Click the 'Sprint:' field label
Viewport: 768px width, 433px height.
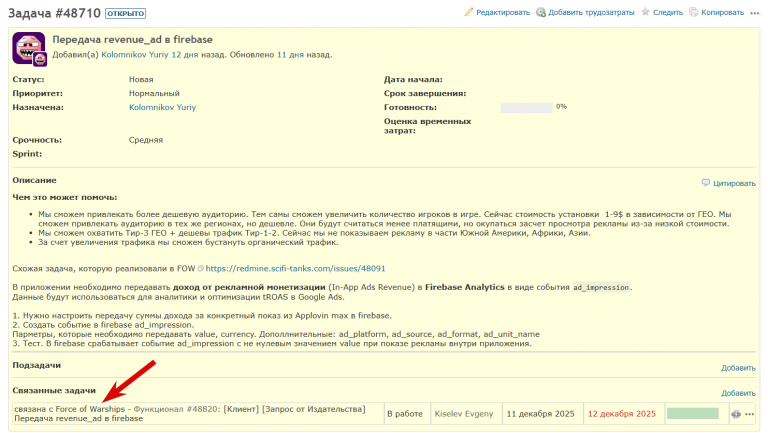[27, 154]
